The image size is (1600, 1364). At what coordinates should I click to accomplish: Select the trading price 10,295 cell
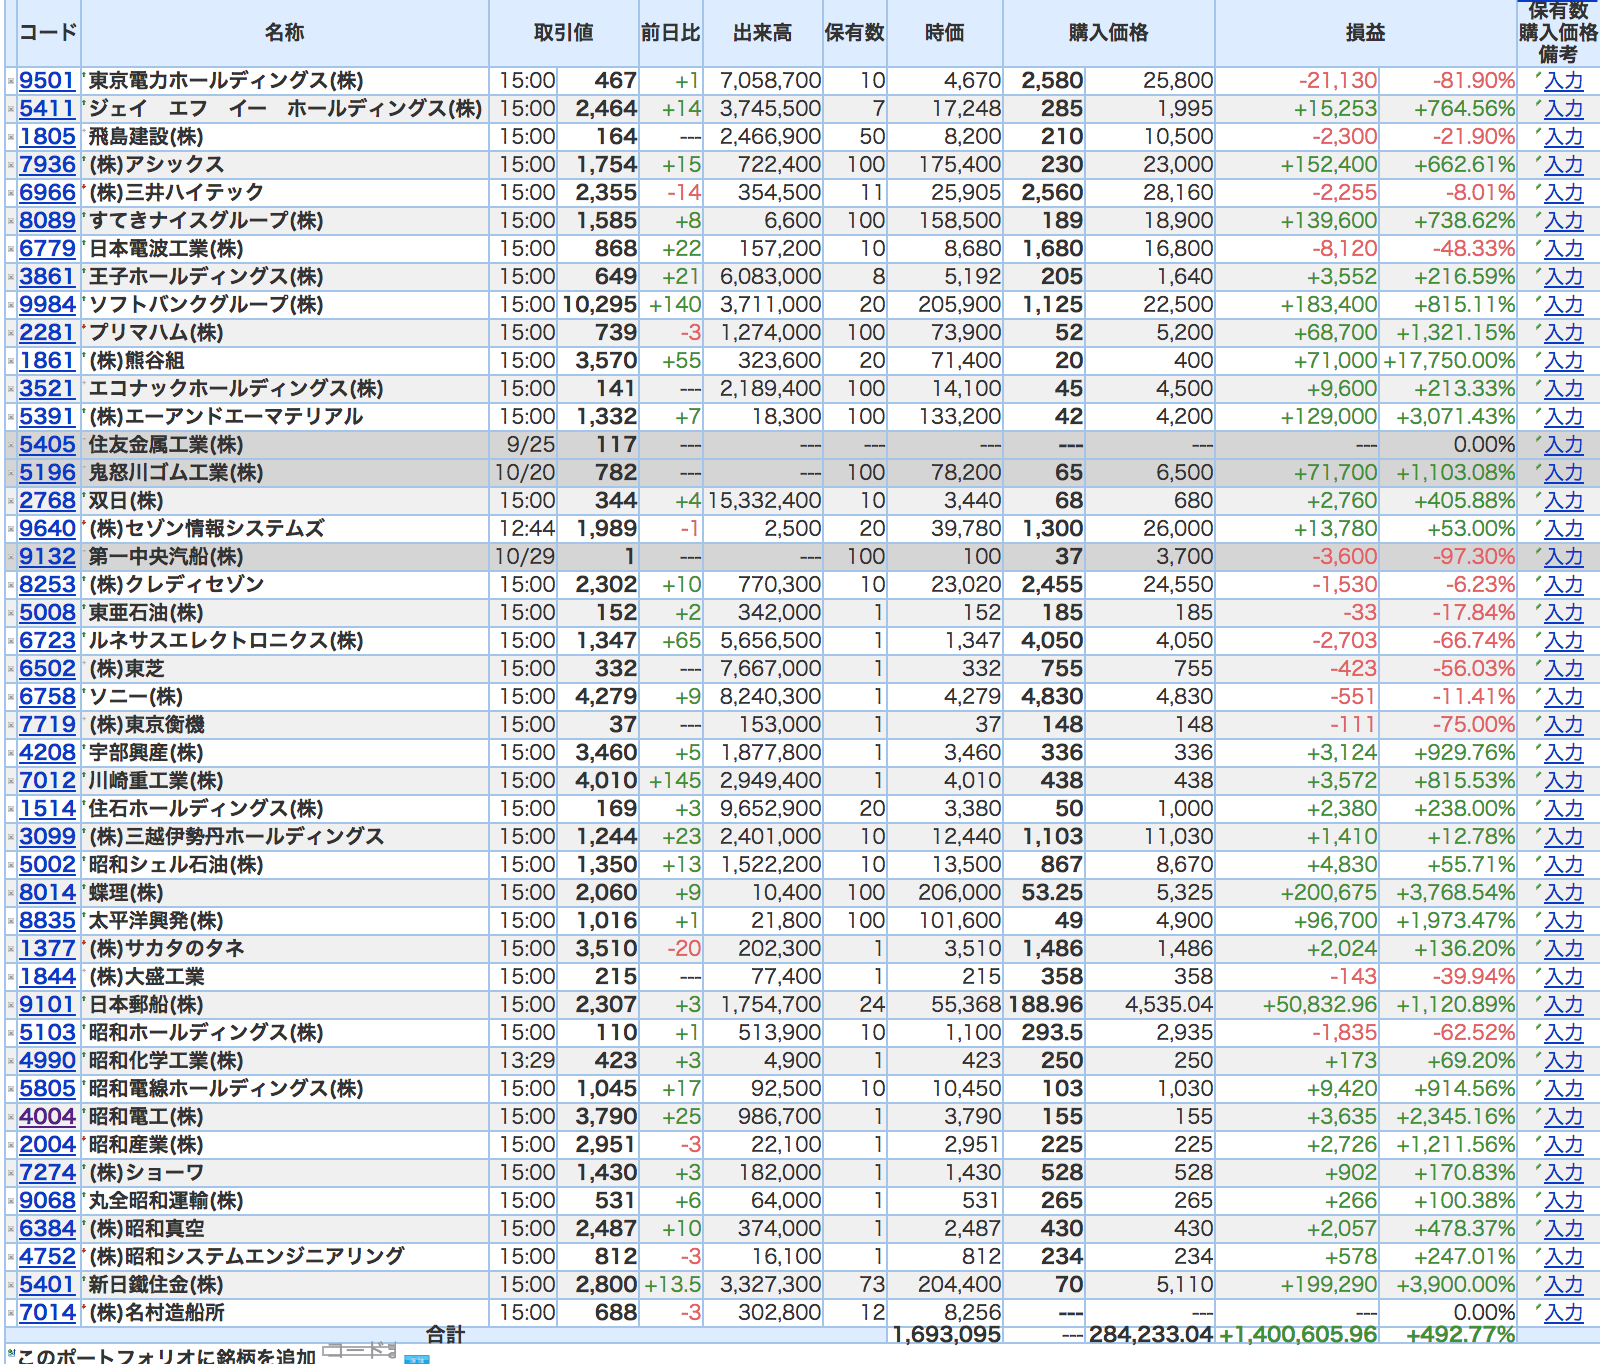[600, 305]
